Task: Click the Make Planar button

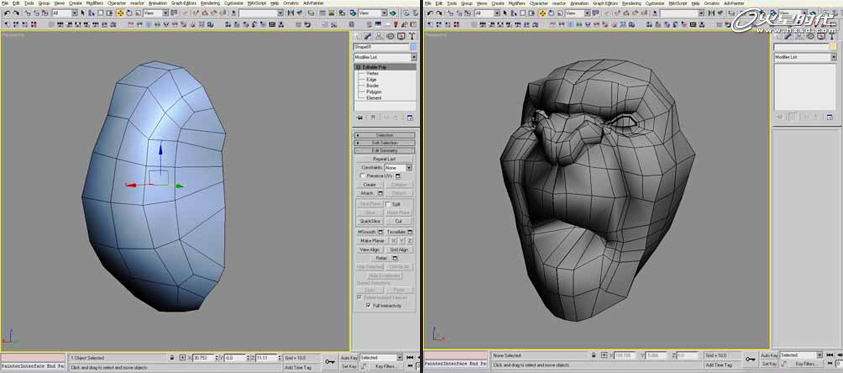Action: (372, 241)
